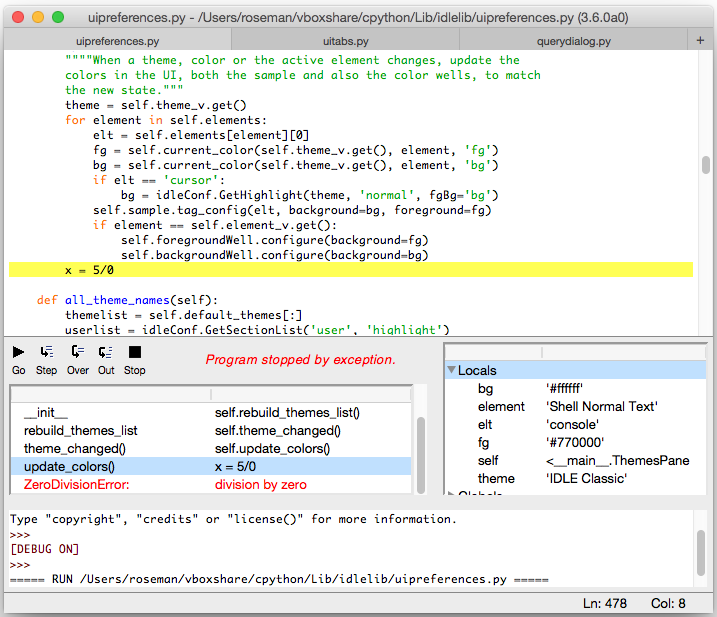717x617 pixels.
Task: Select the bg local variable row
Action: [576, 388]
